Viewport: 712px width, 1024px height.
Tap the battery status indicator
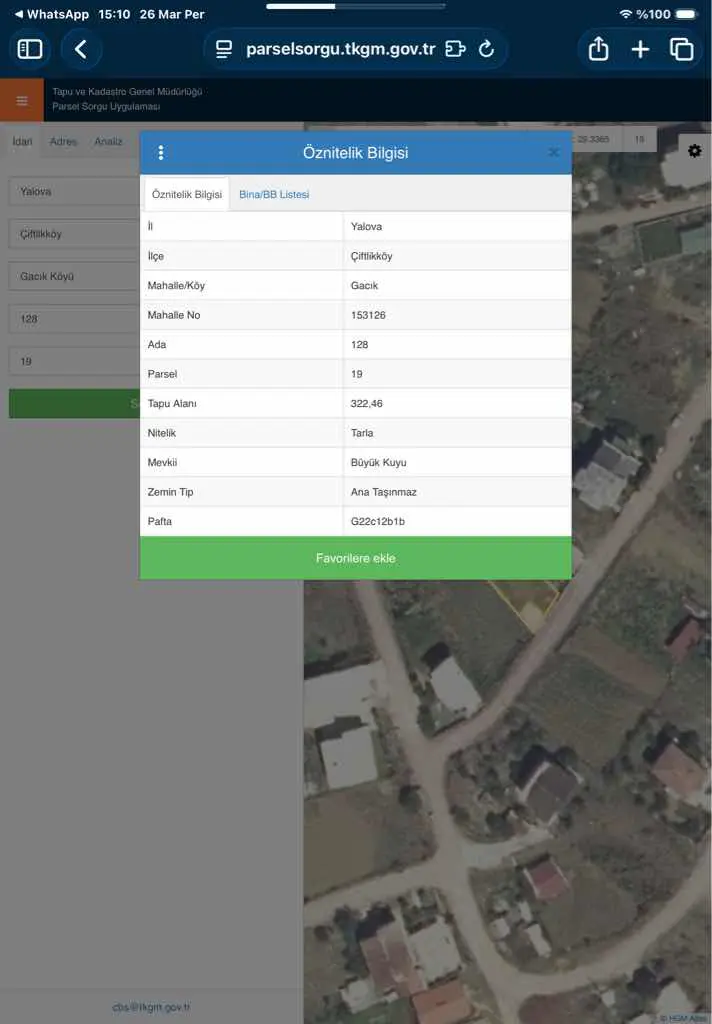point(687,14)
